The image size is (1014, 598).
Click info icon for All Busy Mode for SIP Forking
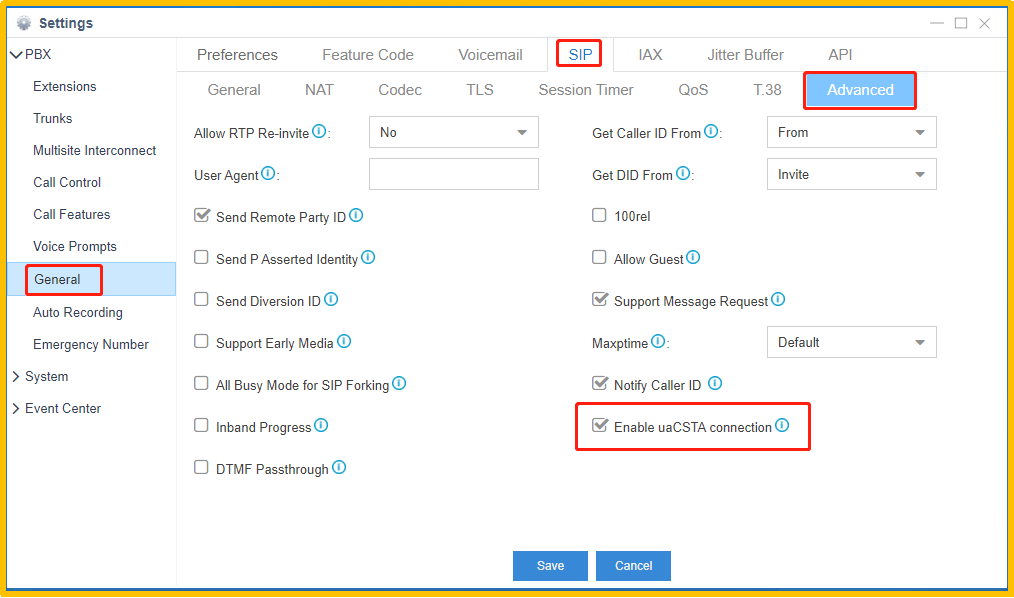399,383
